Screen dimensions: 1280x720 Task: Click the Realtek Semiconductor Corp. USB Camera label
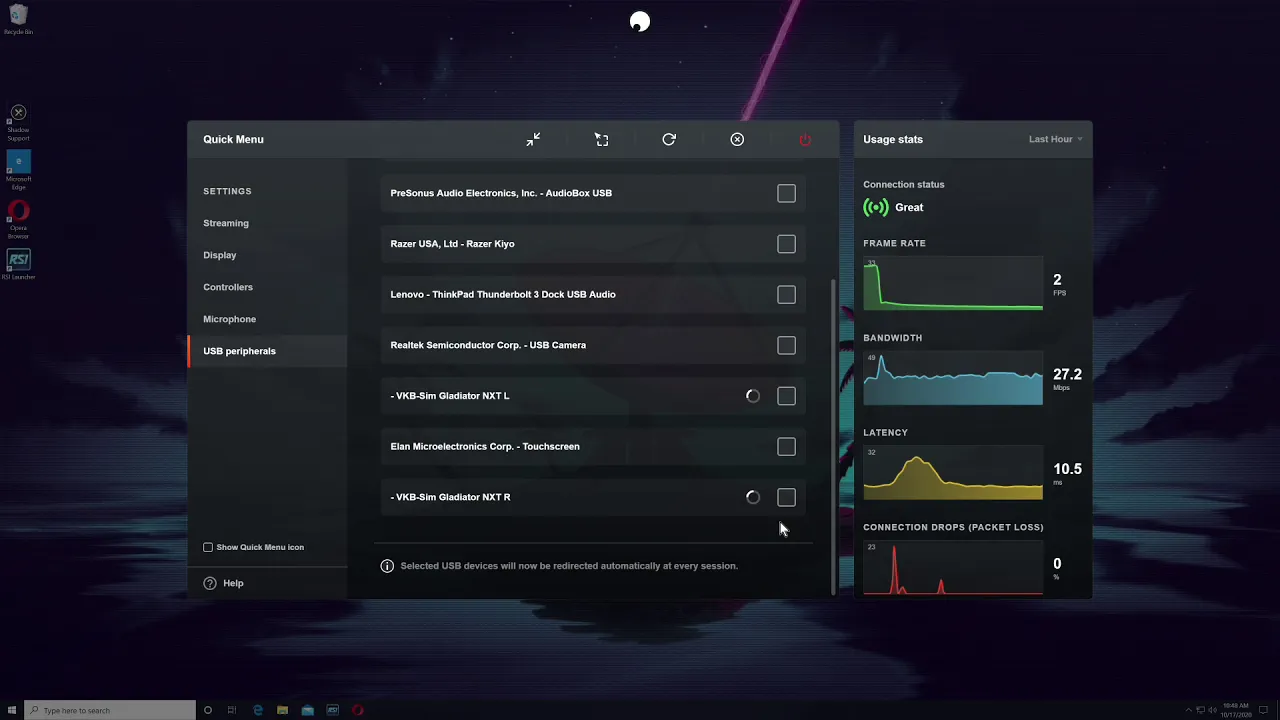[x=488, y=345]
